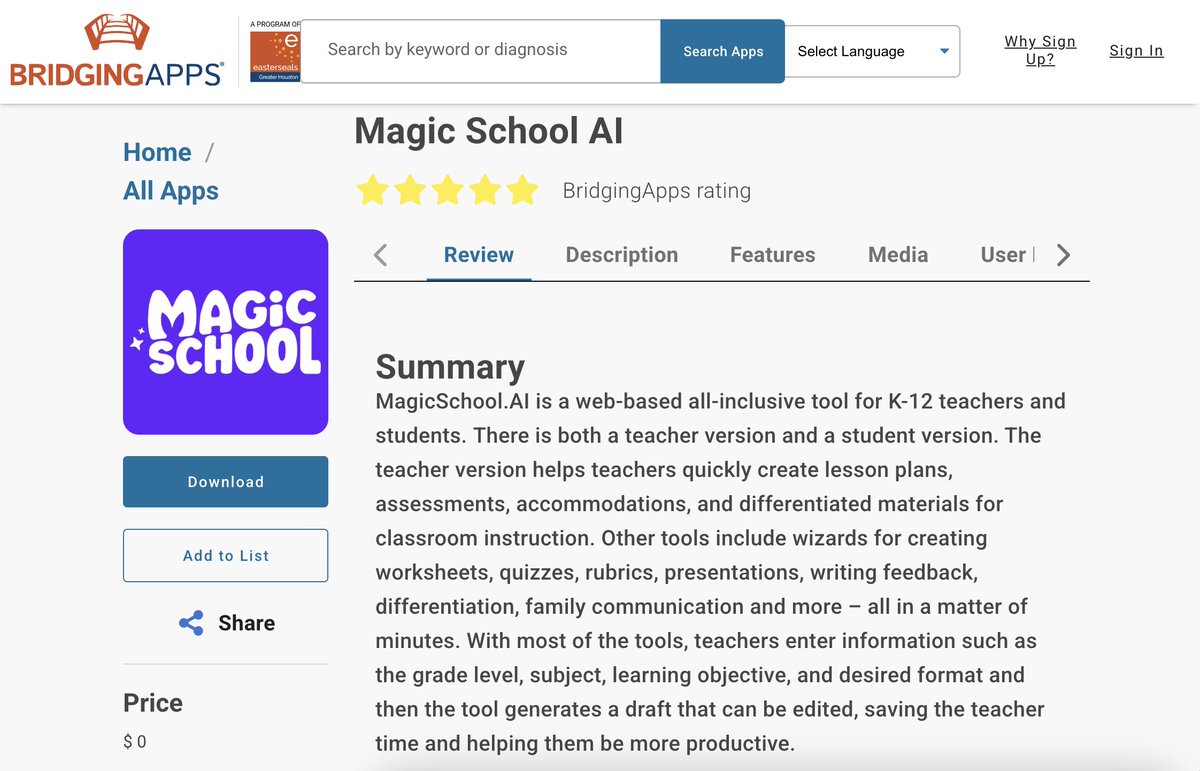Open the BridgingApps logo homepage

point(116,50)
